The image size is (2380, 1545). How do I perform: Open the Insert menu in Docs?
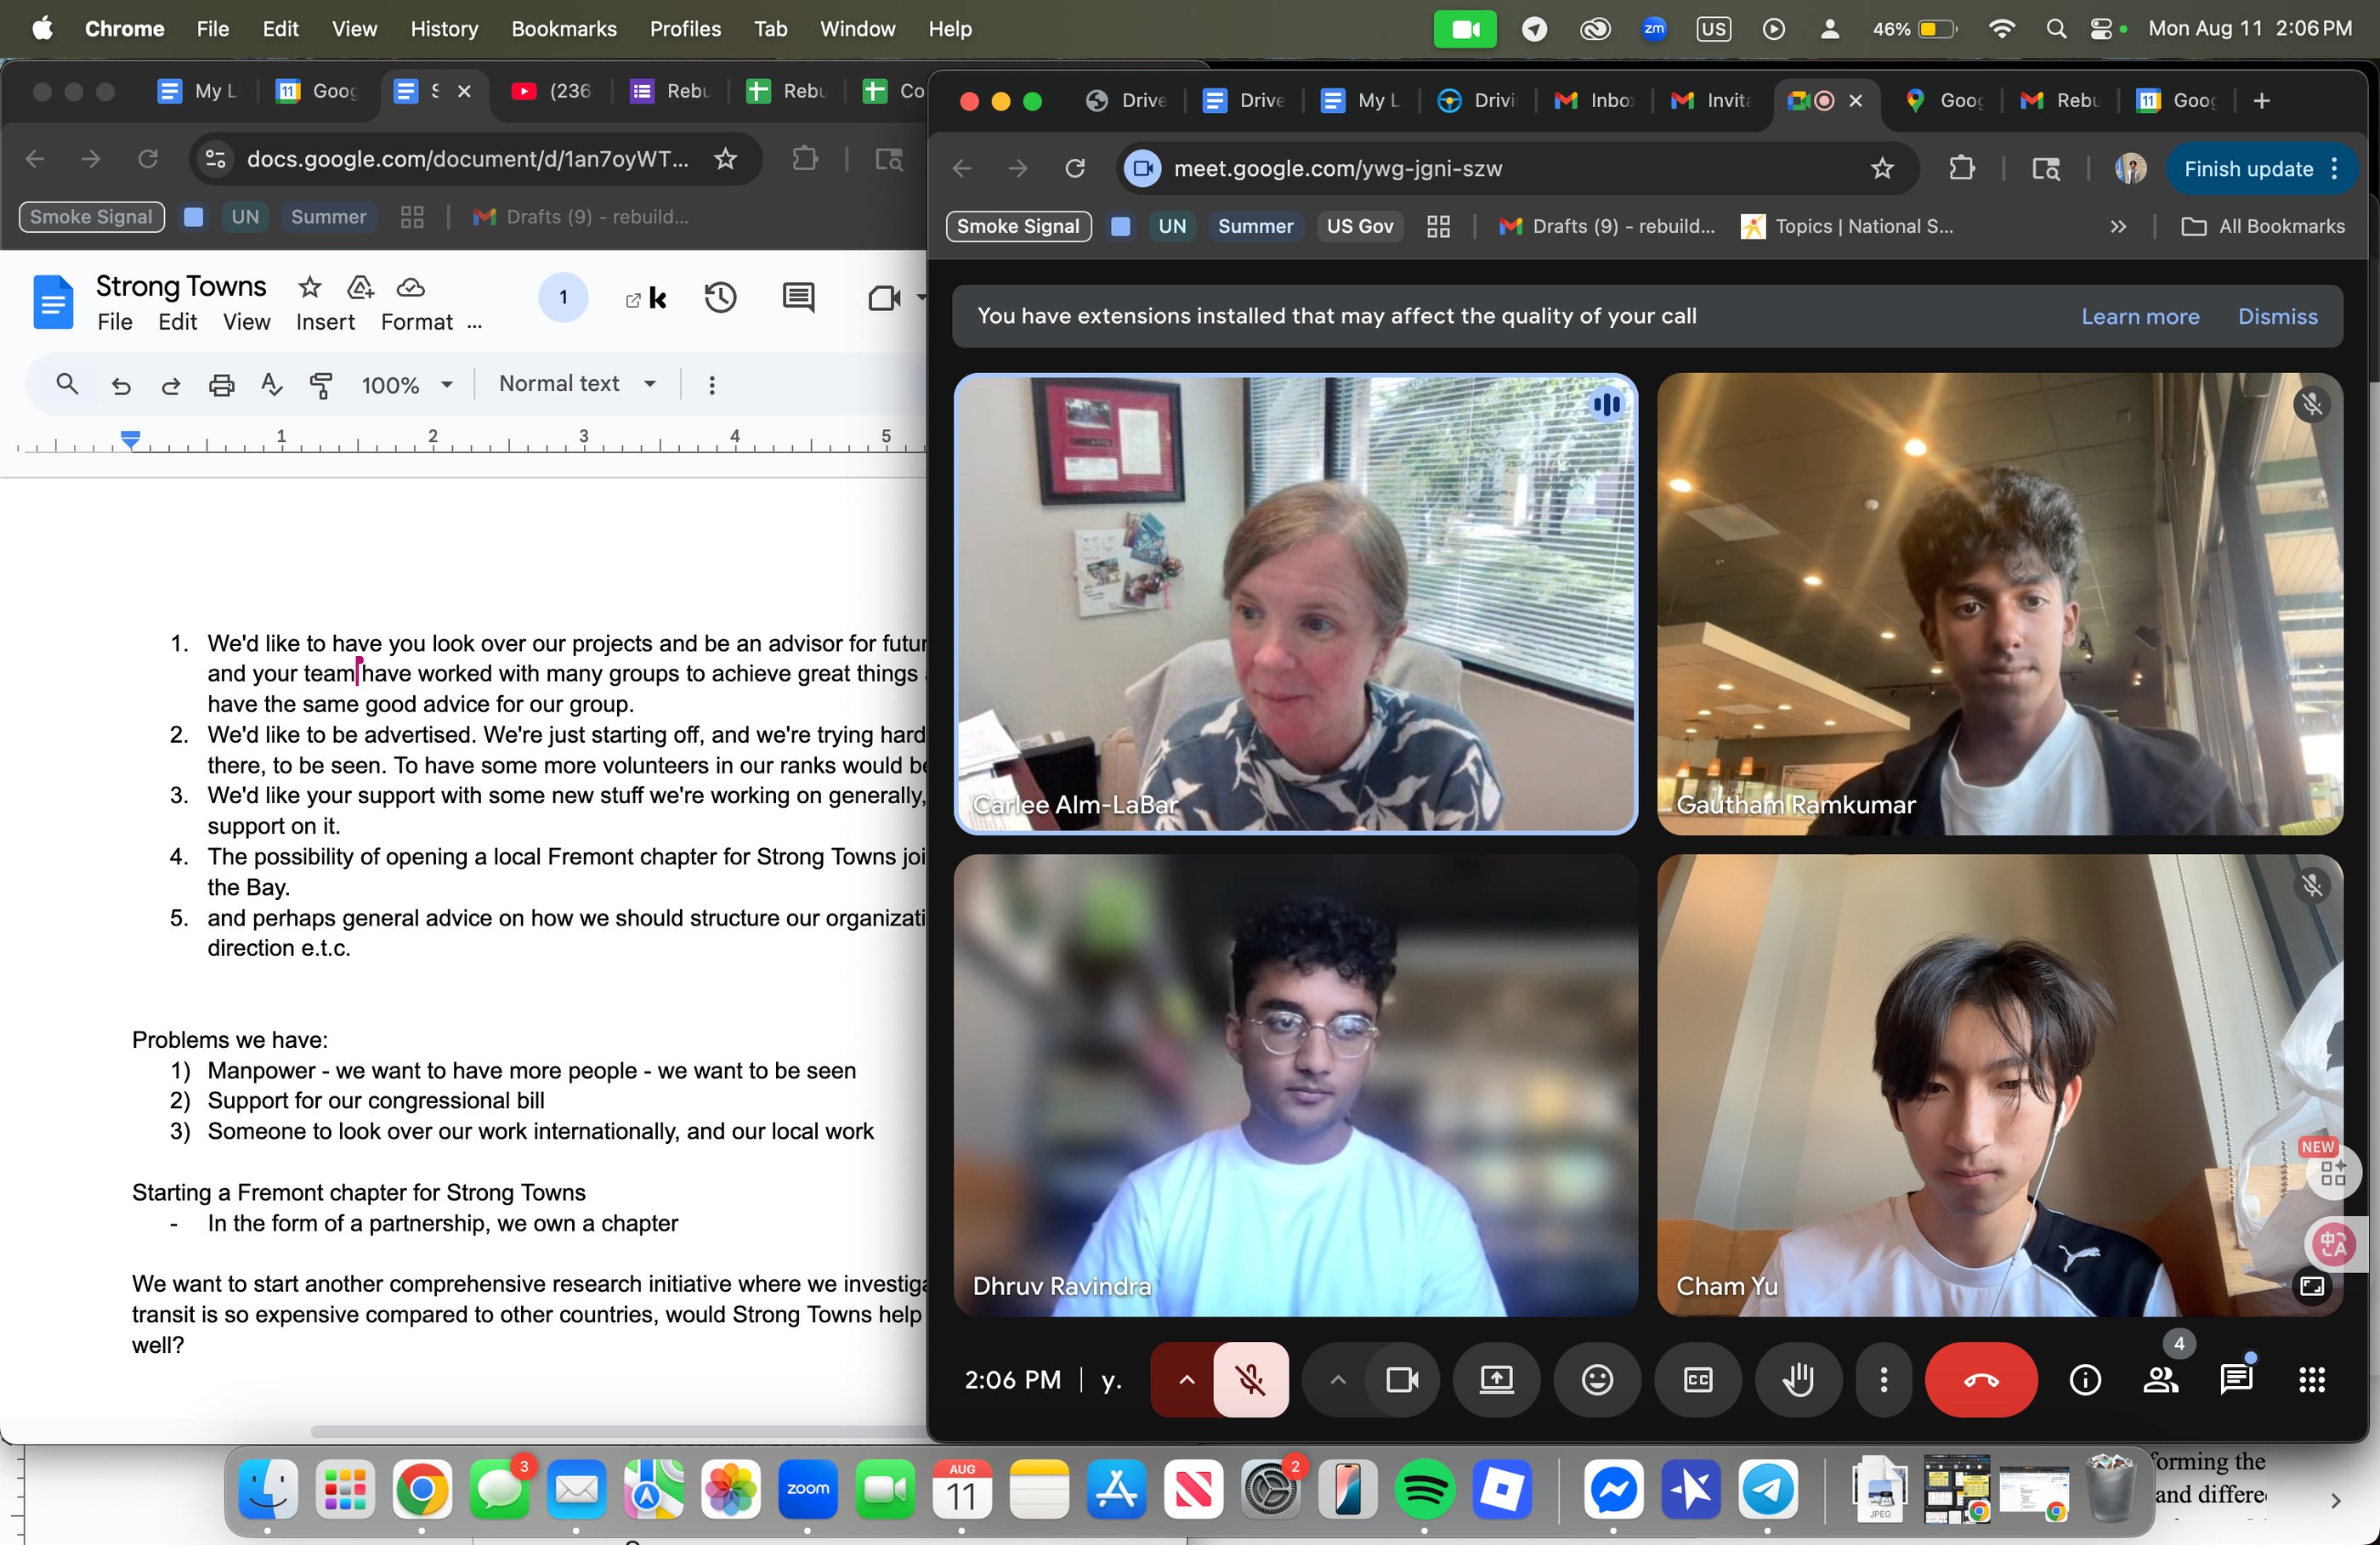pyautogui.click(x=325, y=322)
